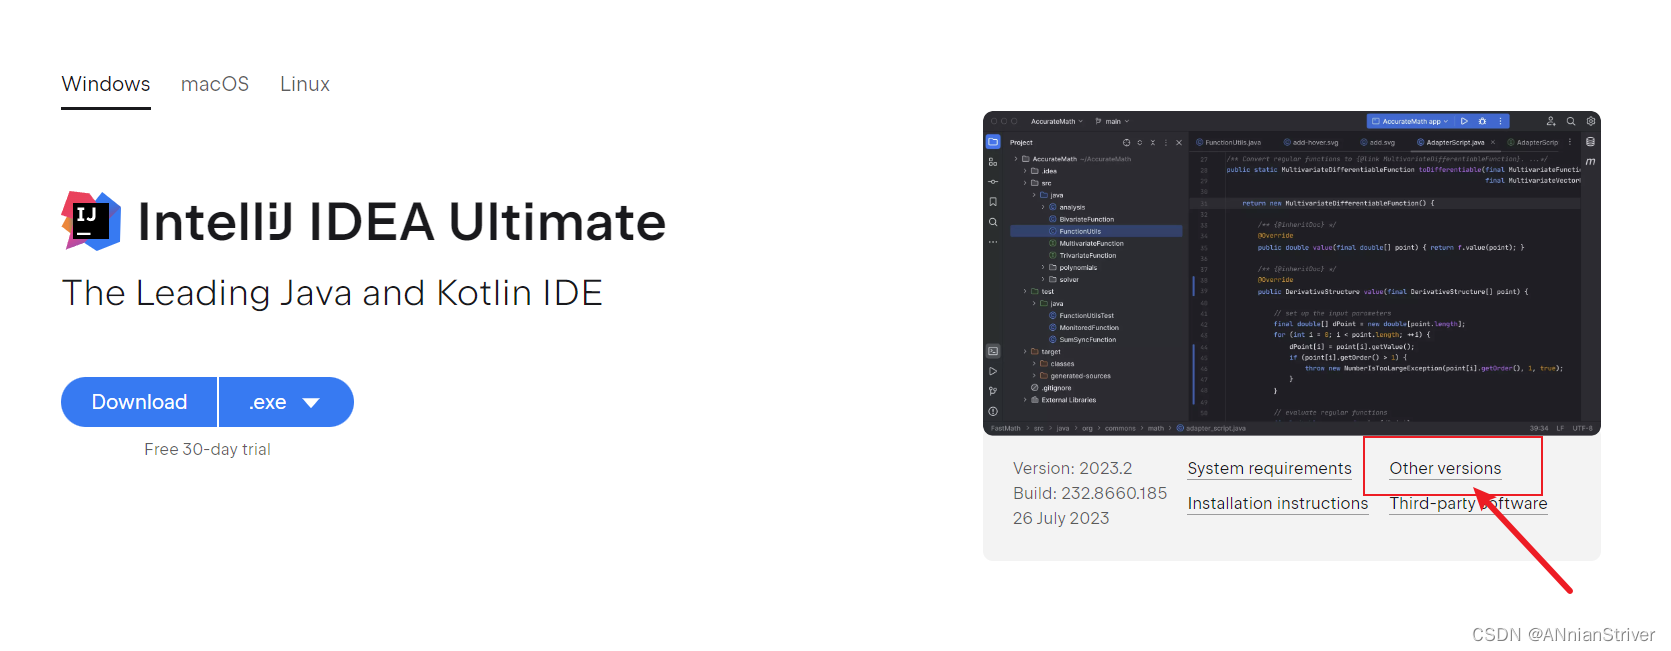Switch to the Windows tab
This screenshot has height=651, width=1671.
tap(106, 84)
